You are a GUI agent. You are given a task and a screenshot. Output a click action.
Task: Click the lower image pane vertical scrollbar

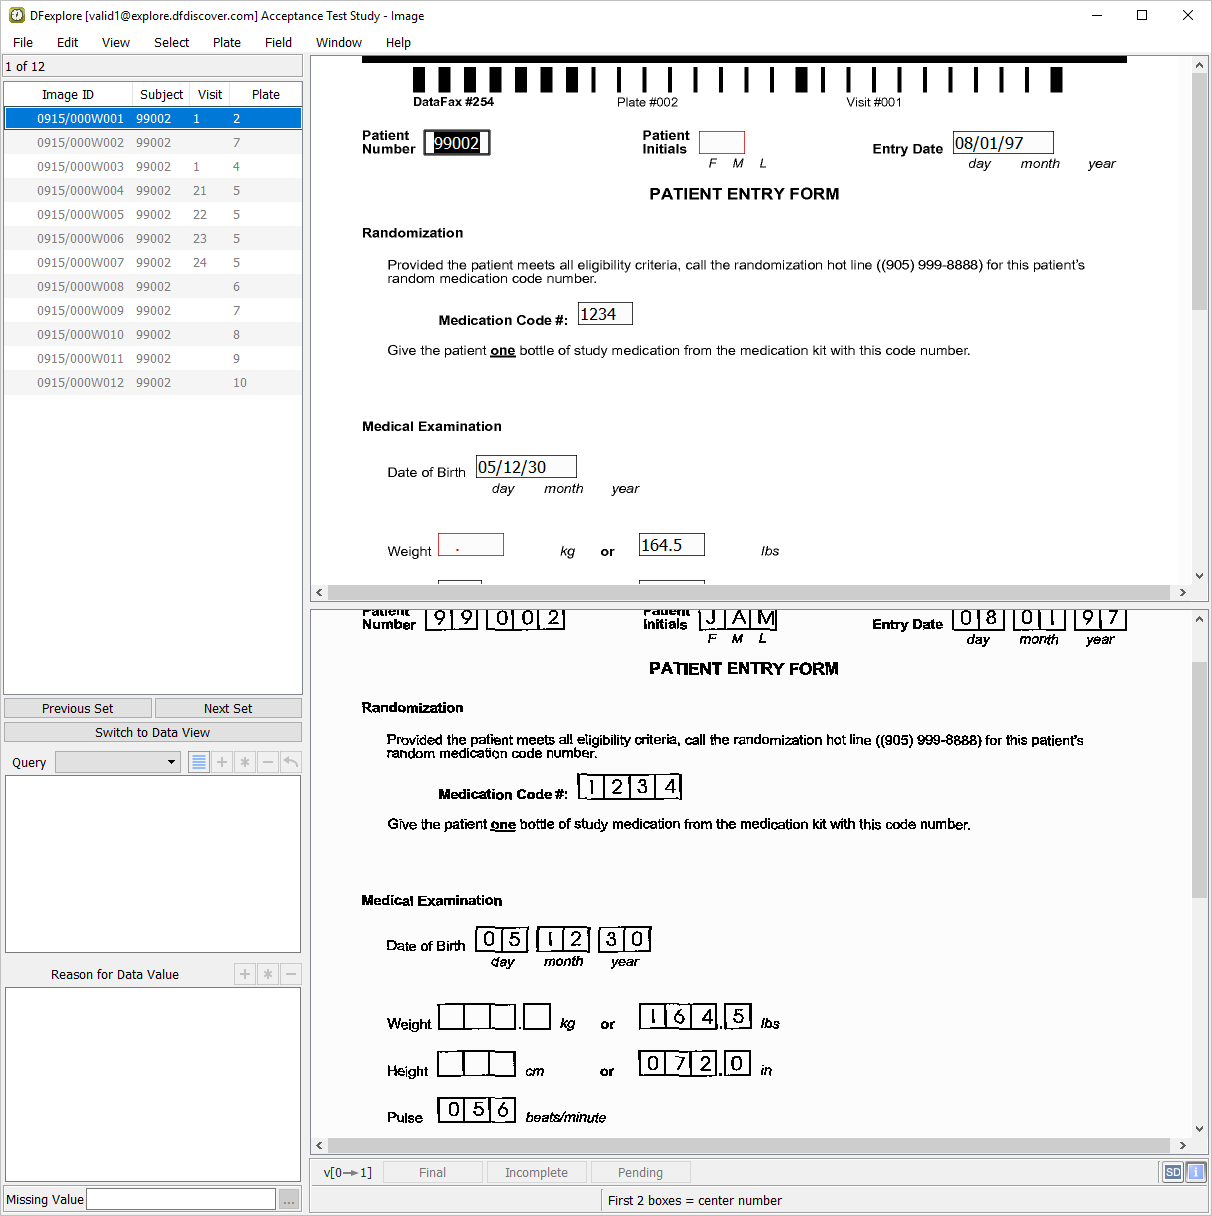click(1199, 780)
